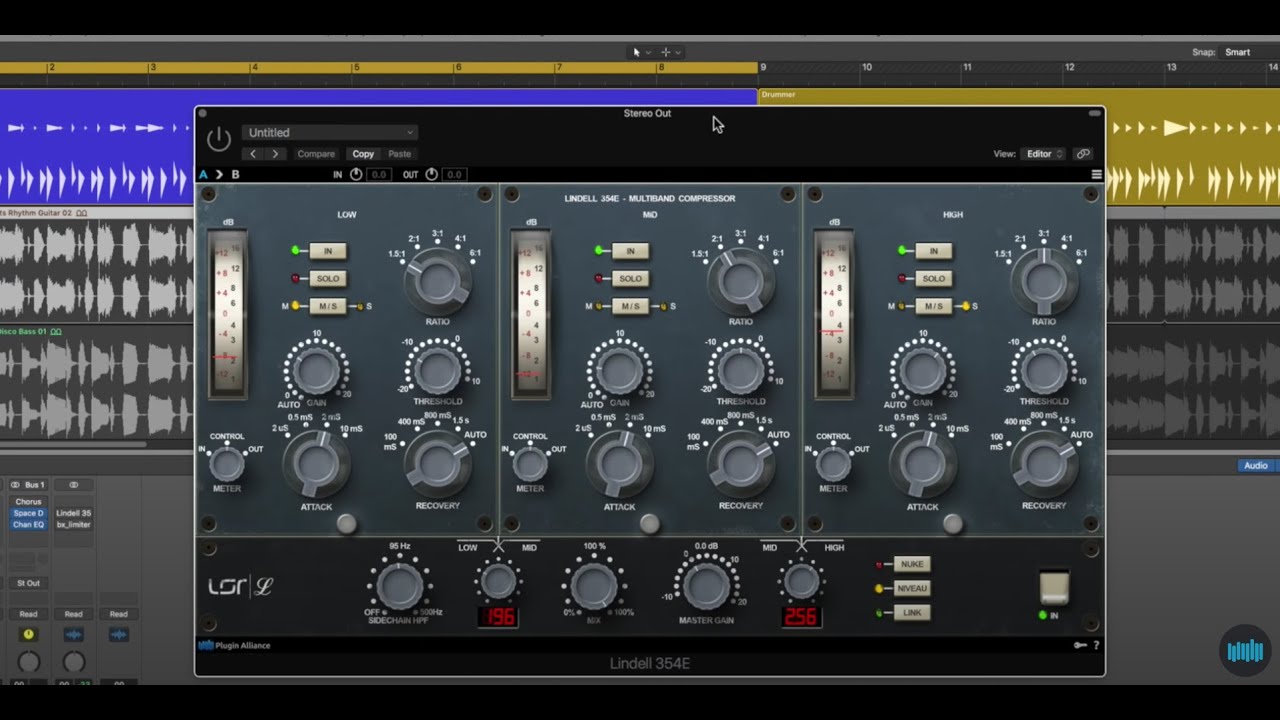The height and width of the screenshot is (720, 1280).
Task: Toggle the LOW band M/S switch
Action: (327, 306)
